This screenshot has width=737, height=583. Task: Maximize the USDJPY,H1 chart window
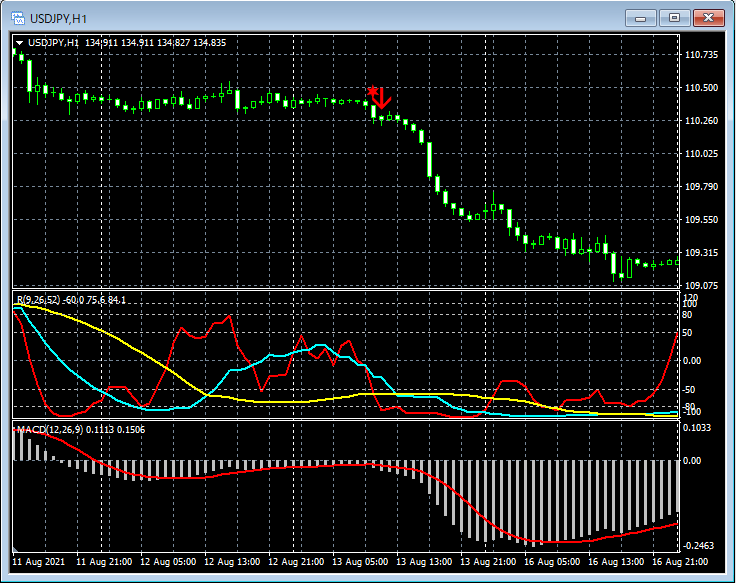pos(674,18)
